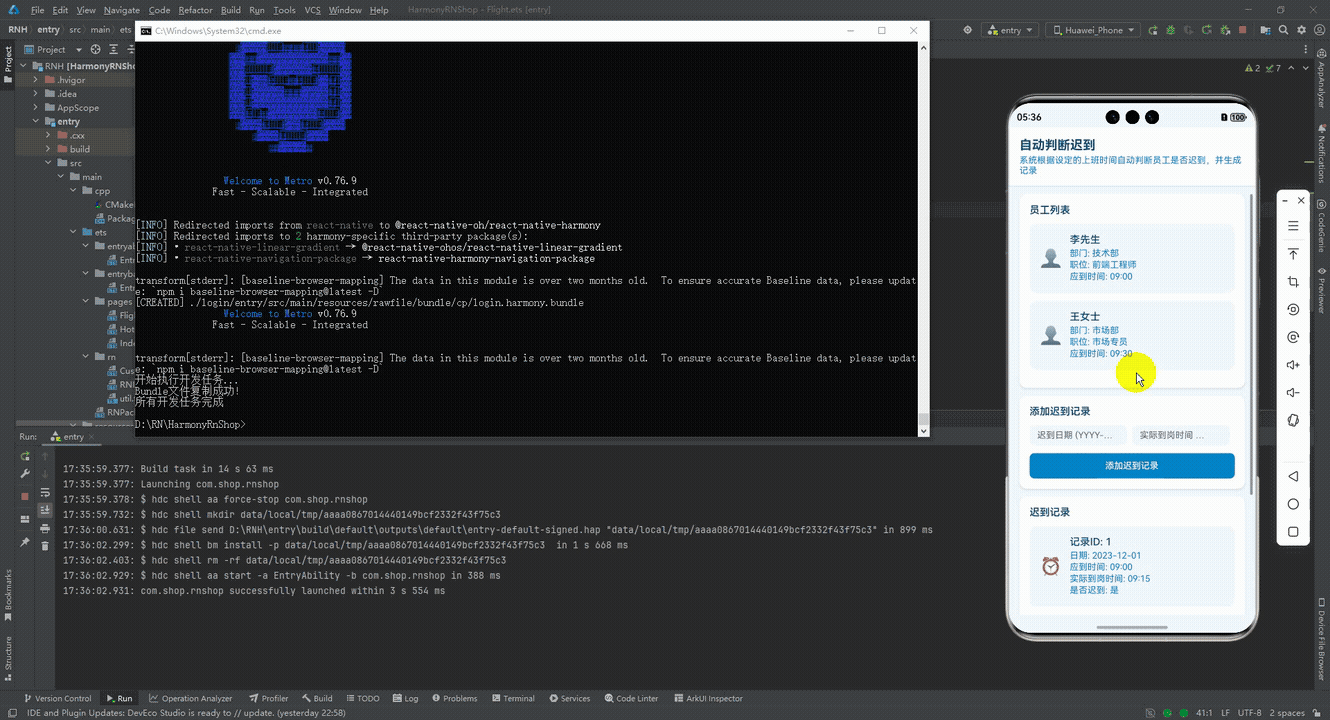Click the print icon in Run console

point(45,528)
